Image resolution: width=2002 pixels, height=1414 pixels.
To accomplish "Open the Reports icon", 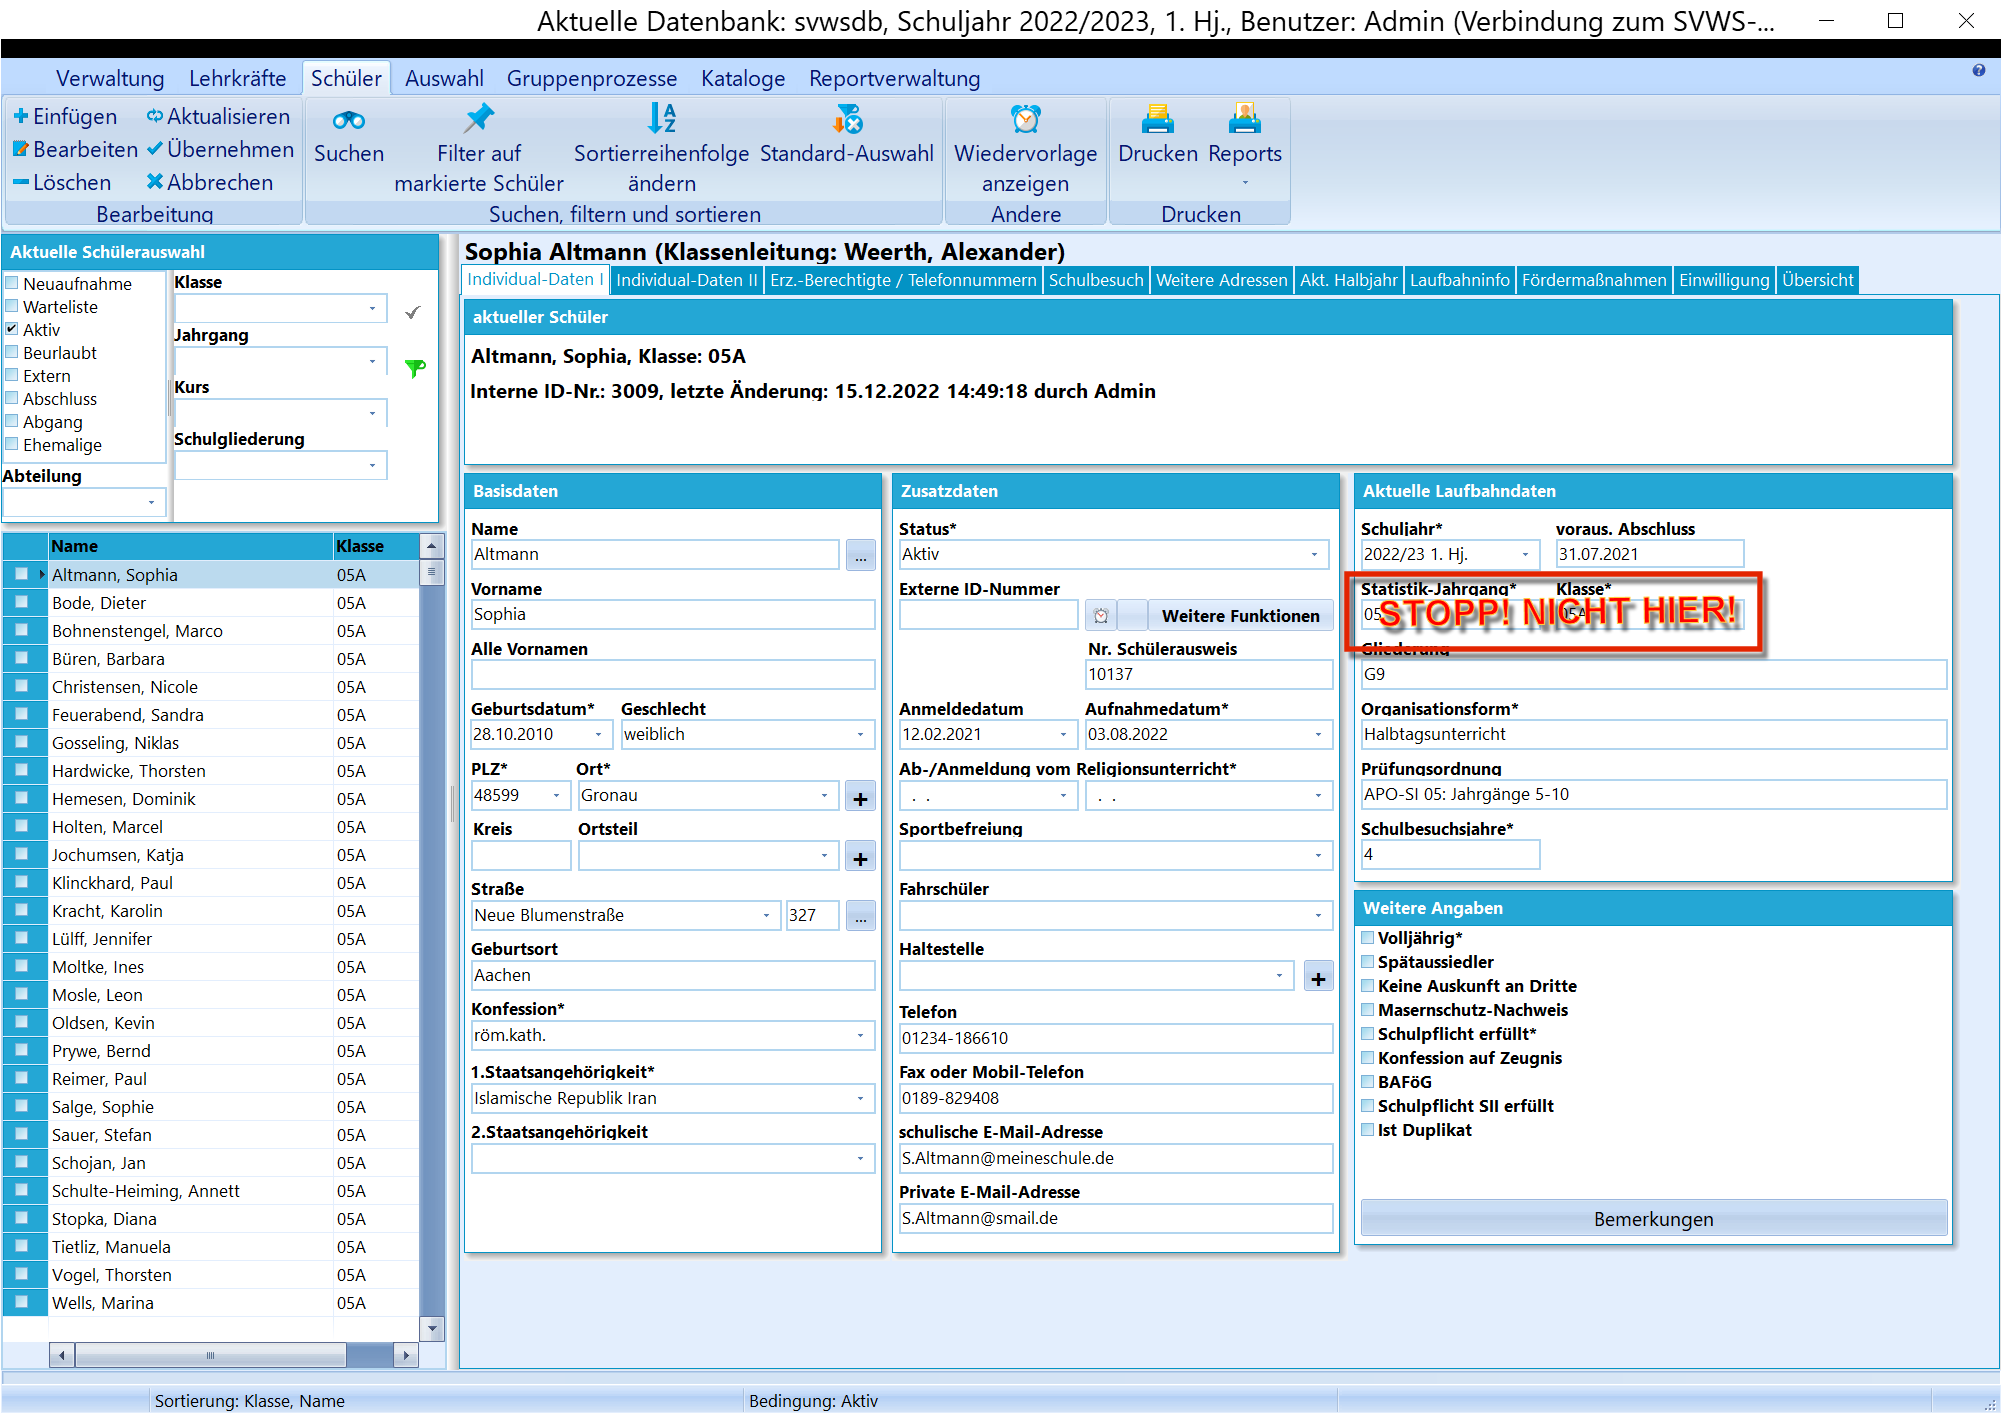I will click(1245, 119).
